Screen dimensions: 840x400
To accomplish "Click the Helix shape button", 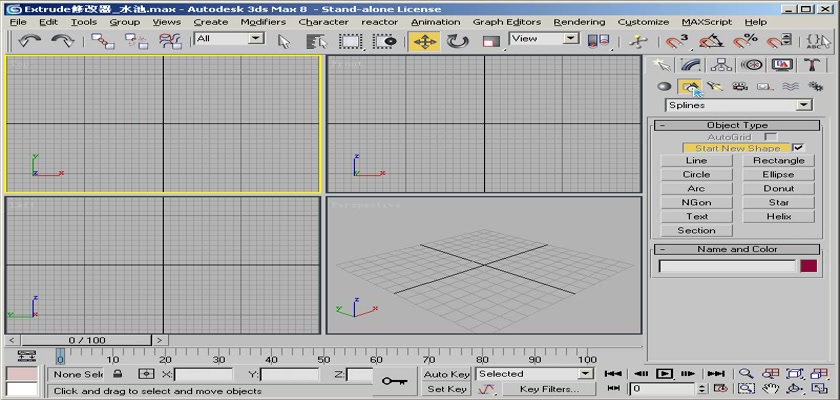I will click(778, 216).
